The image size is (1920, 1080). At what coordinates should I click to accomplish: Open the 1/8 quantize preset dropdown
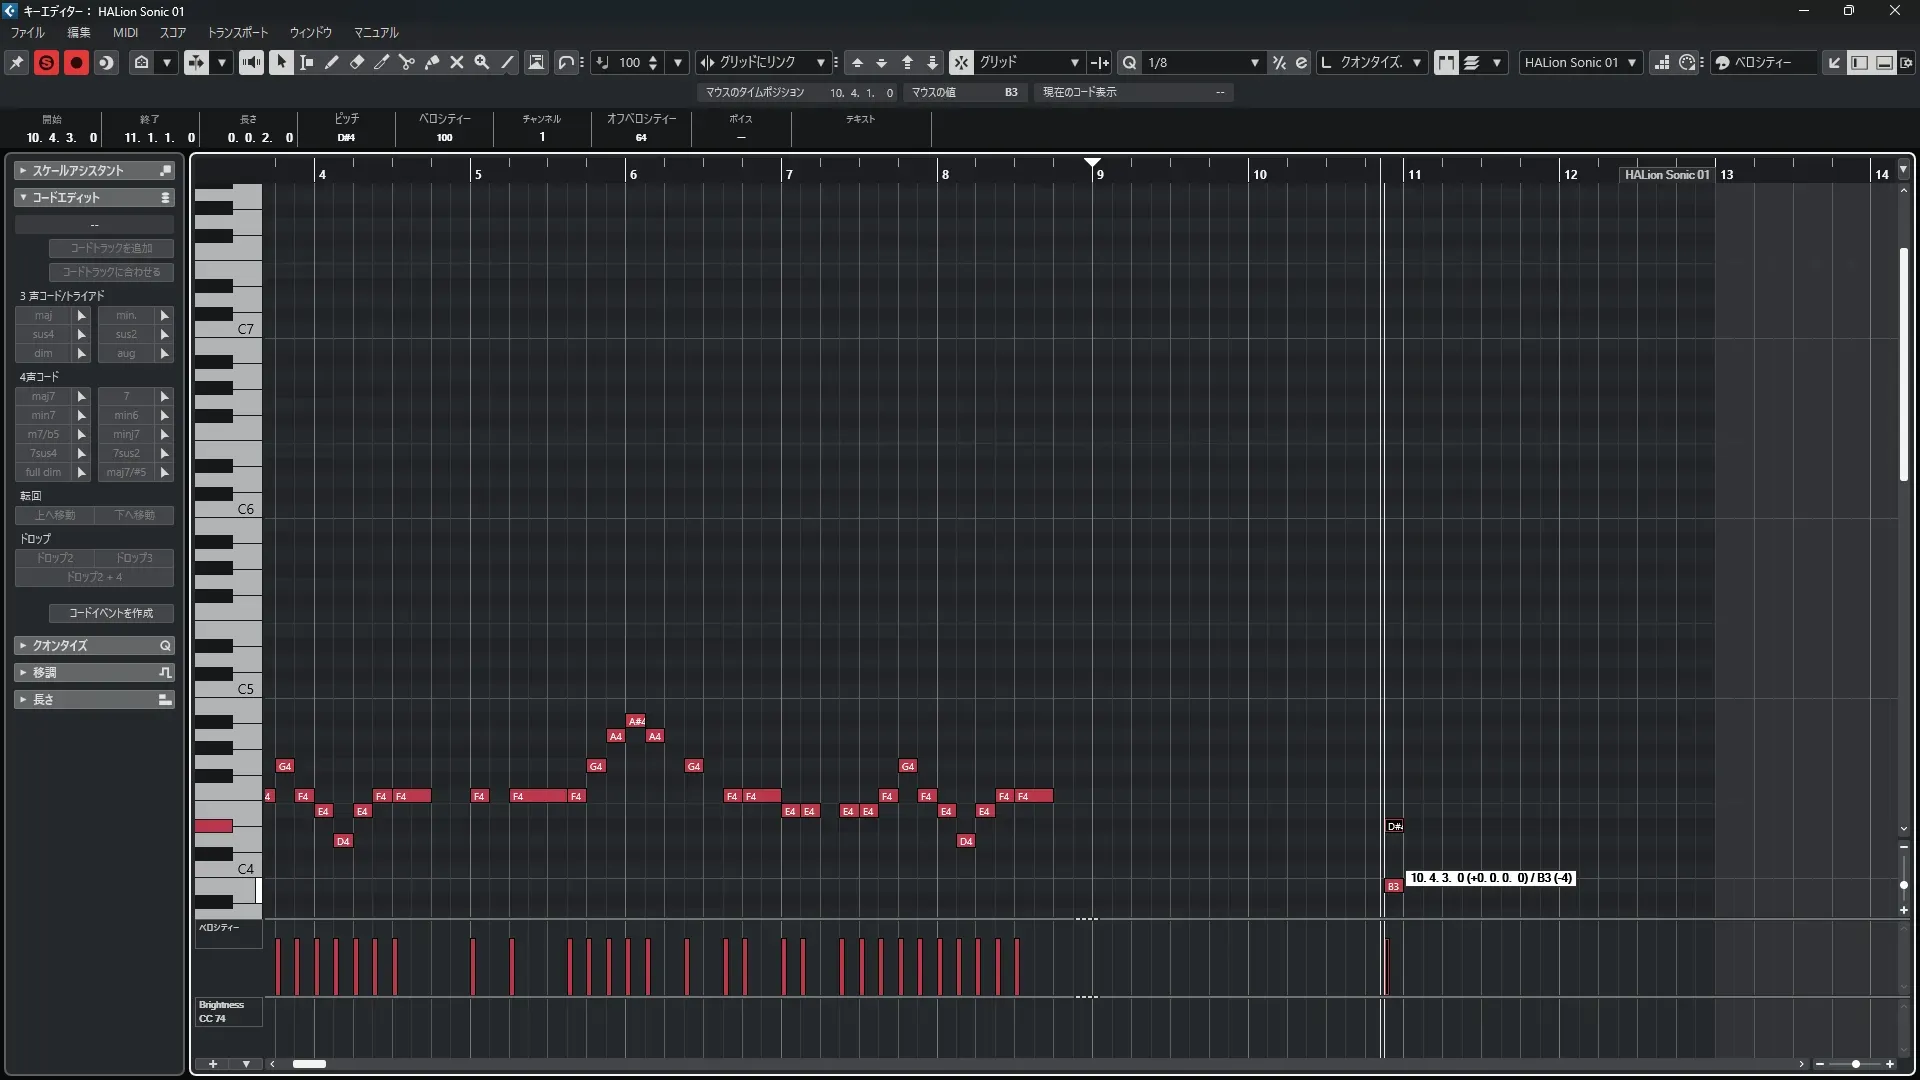[1202, 62]
